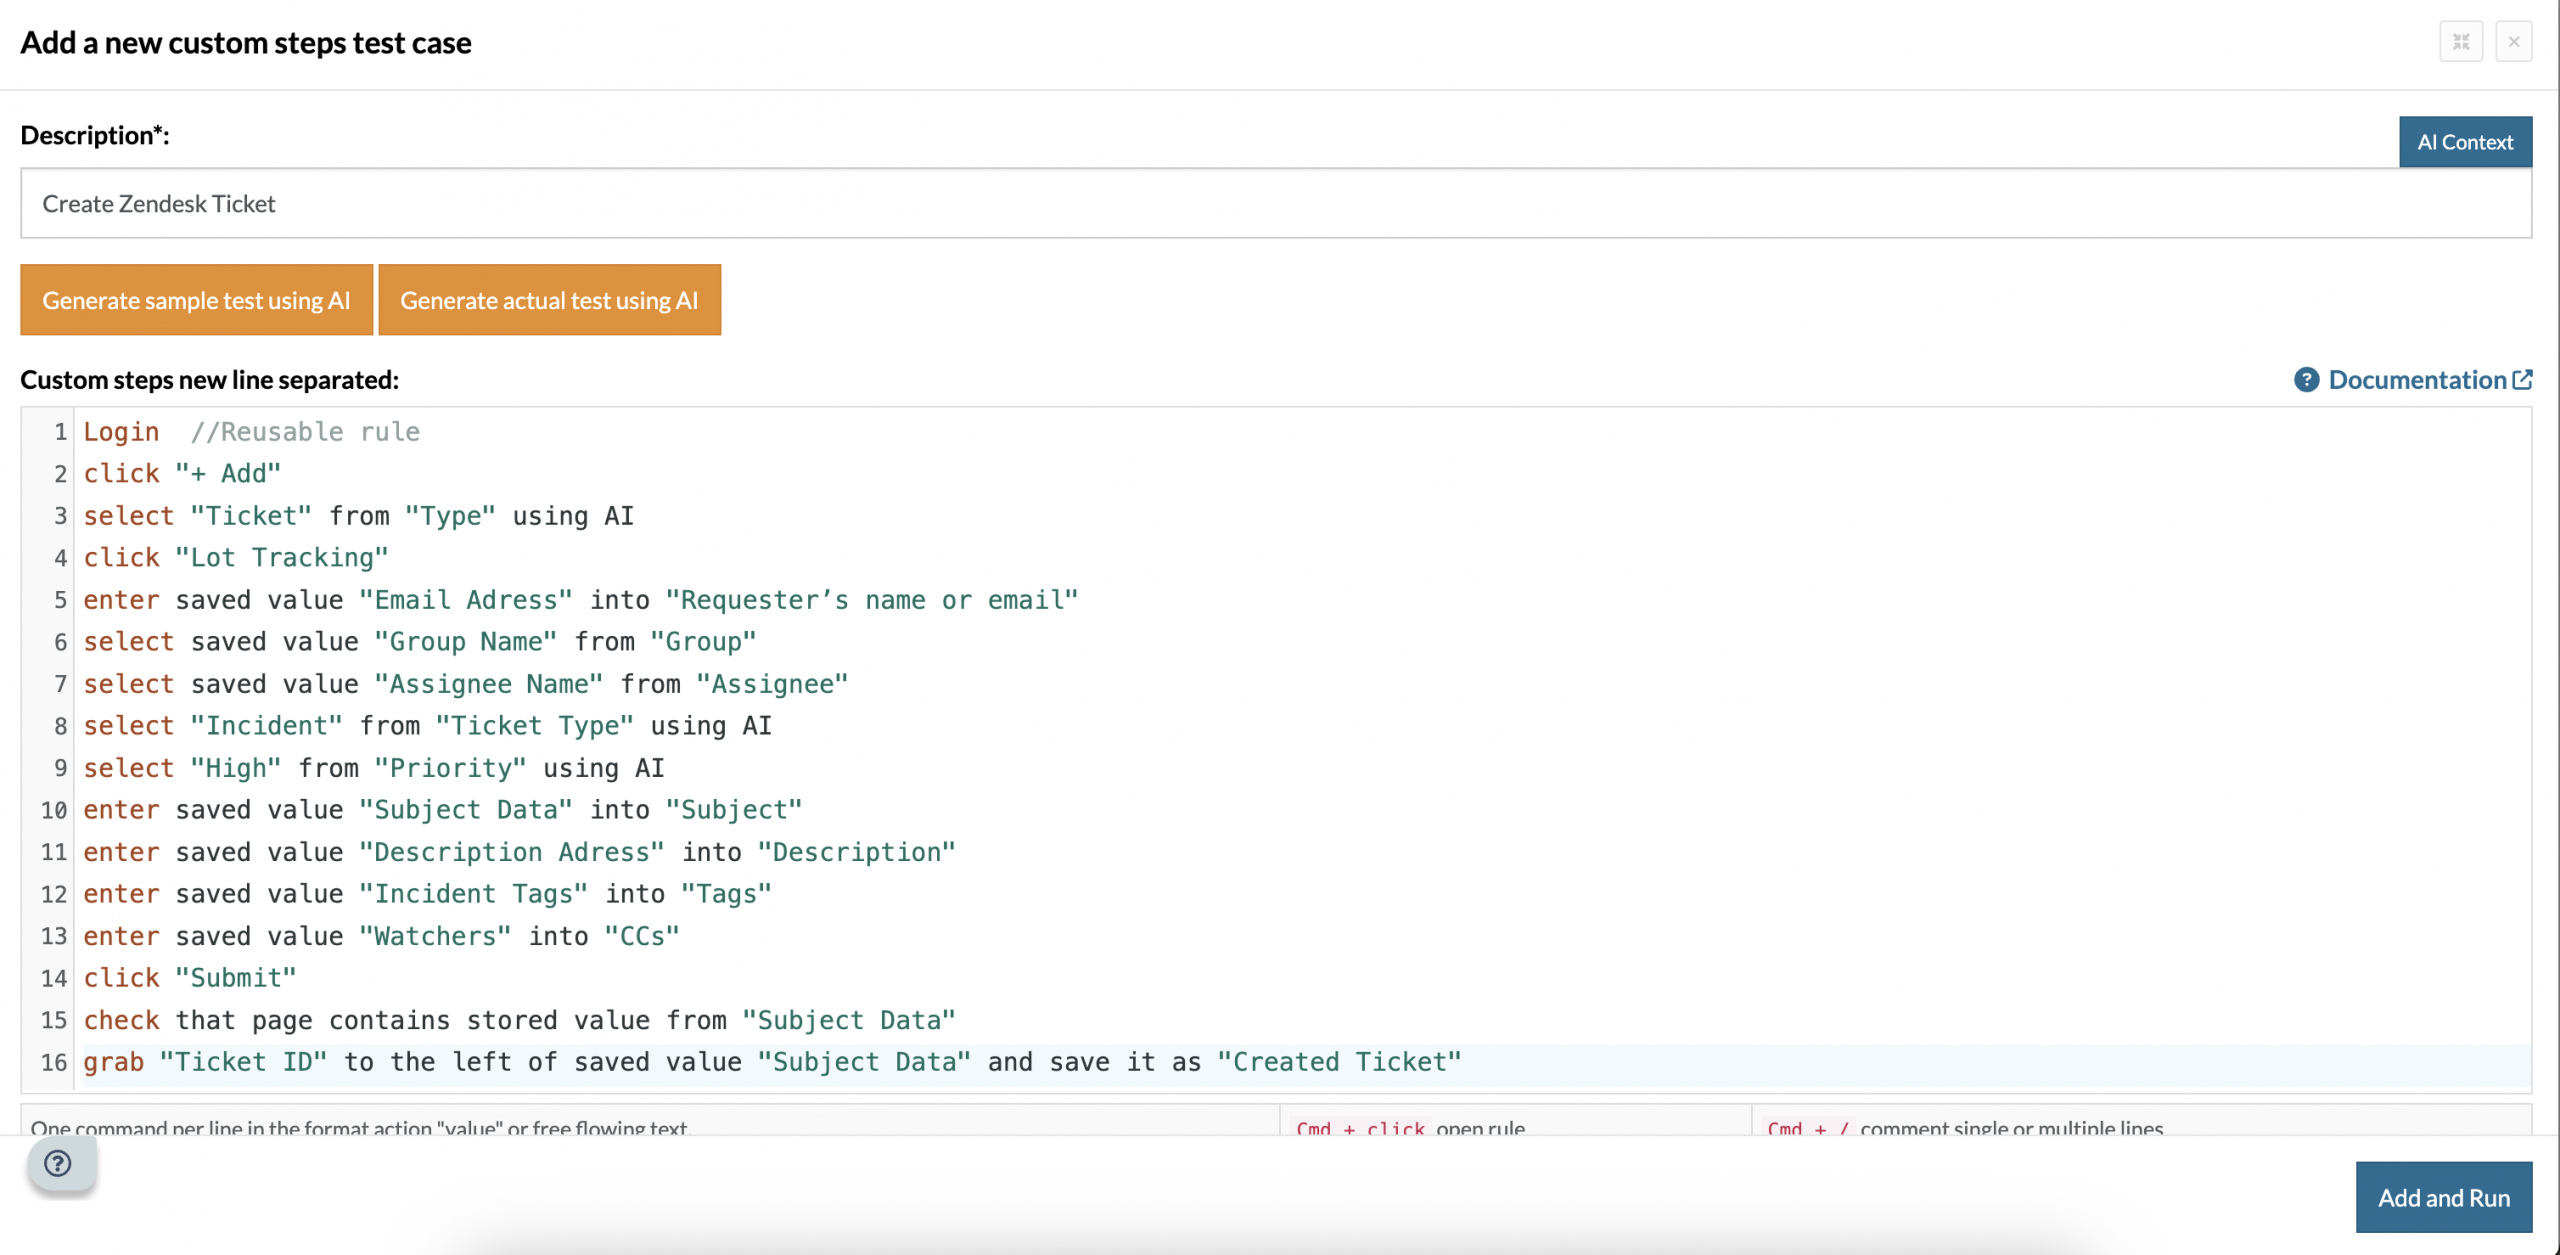This screenshot has width=2560, height=1255.
Task: Collapse the dialog with the shrink icon
Action: pyautogui.click(x=2461, y=42)
